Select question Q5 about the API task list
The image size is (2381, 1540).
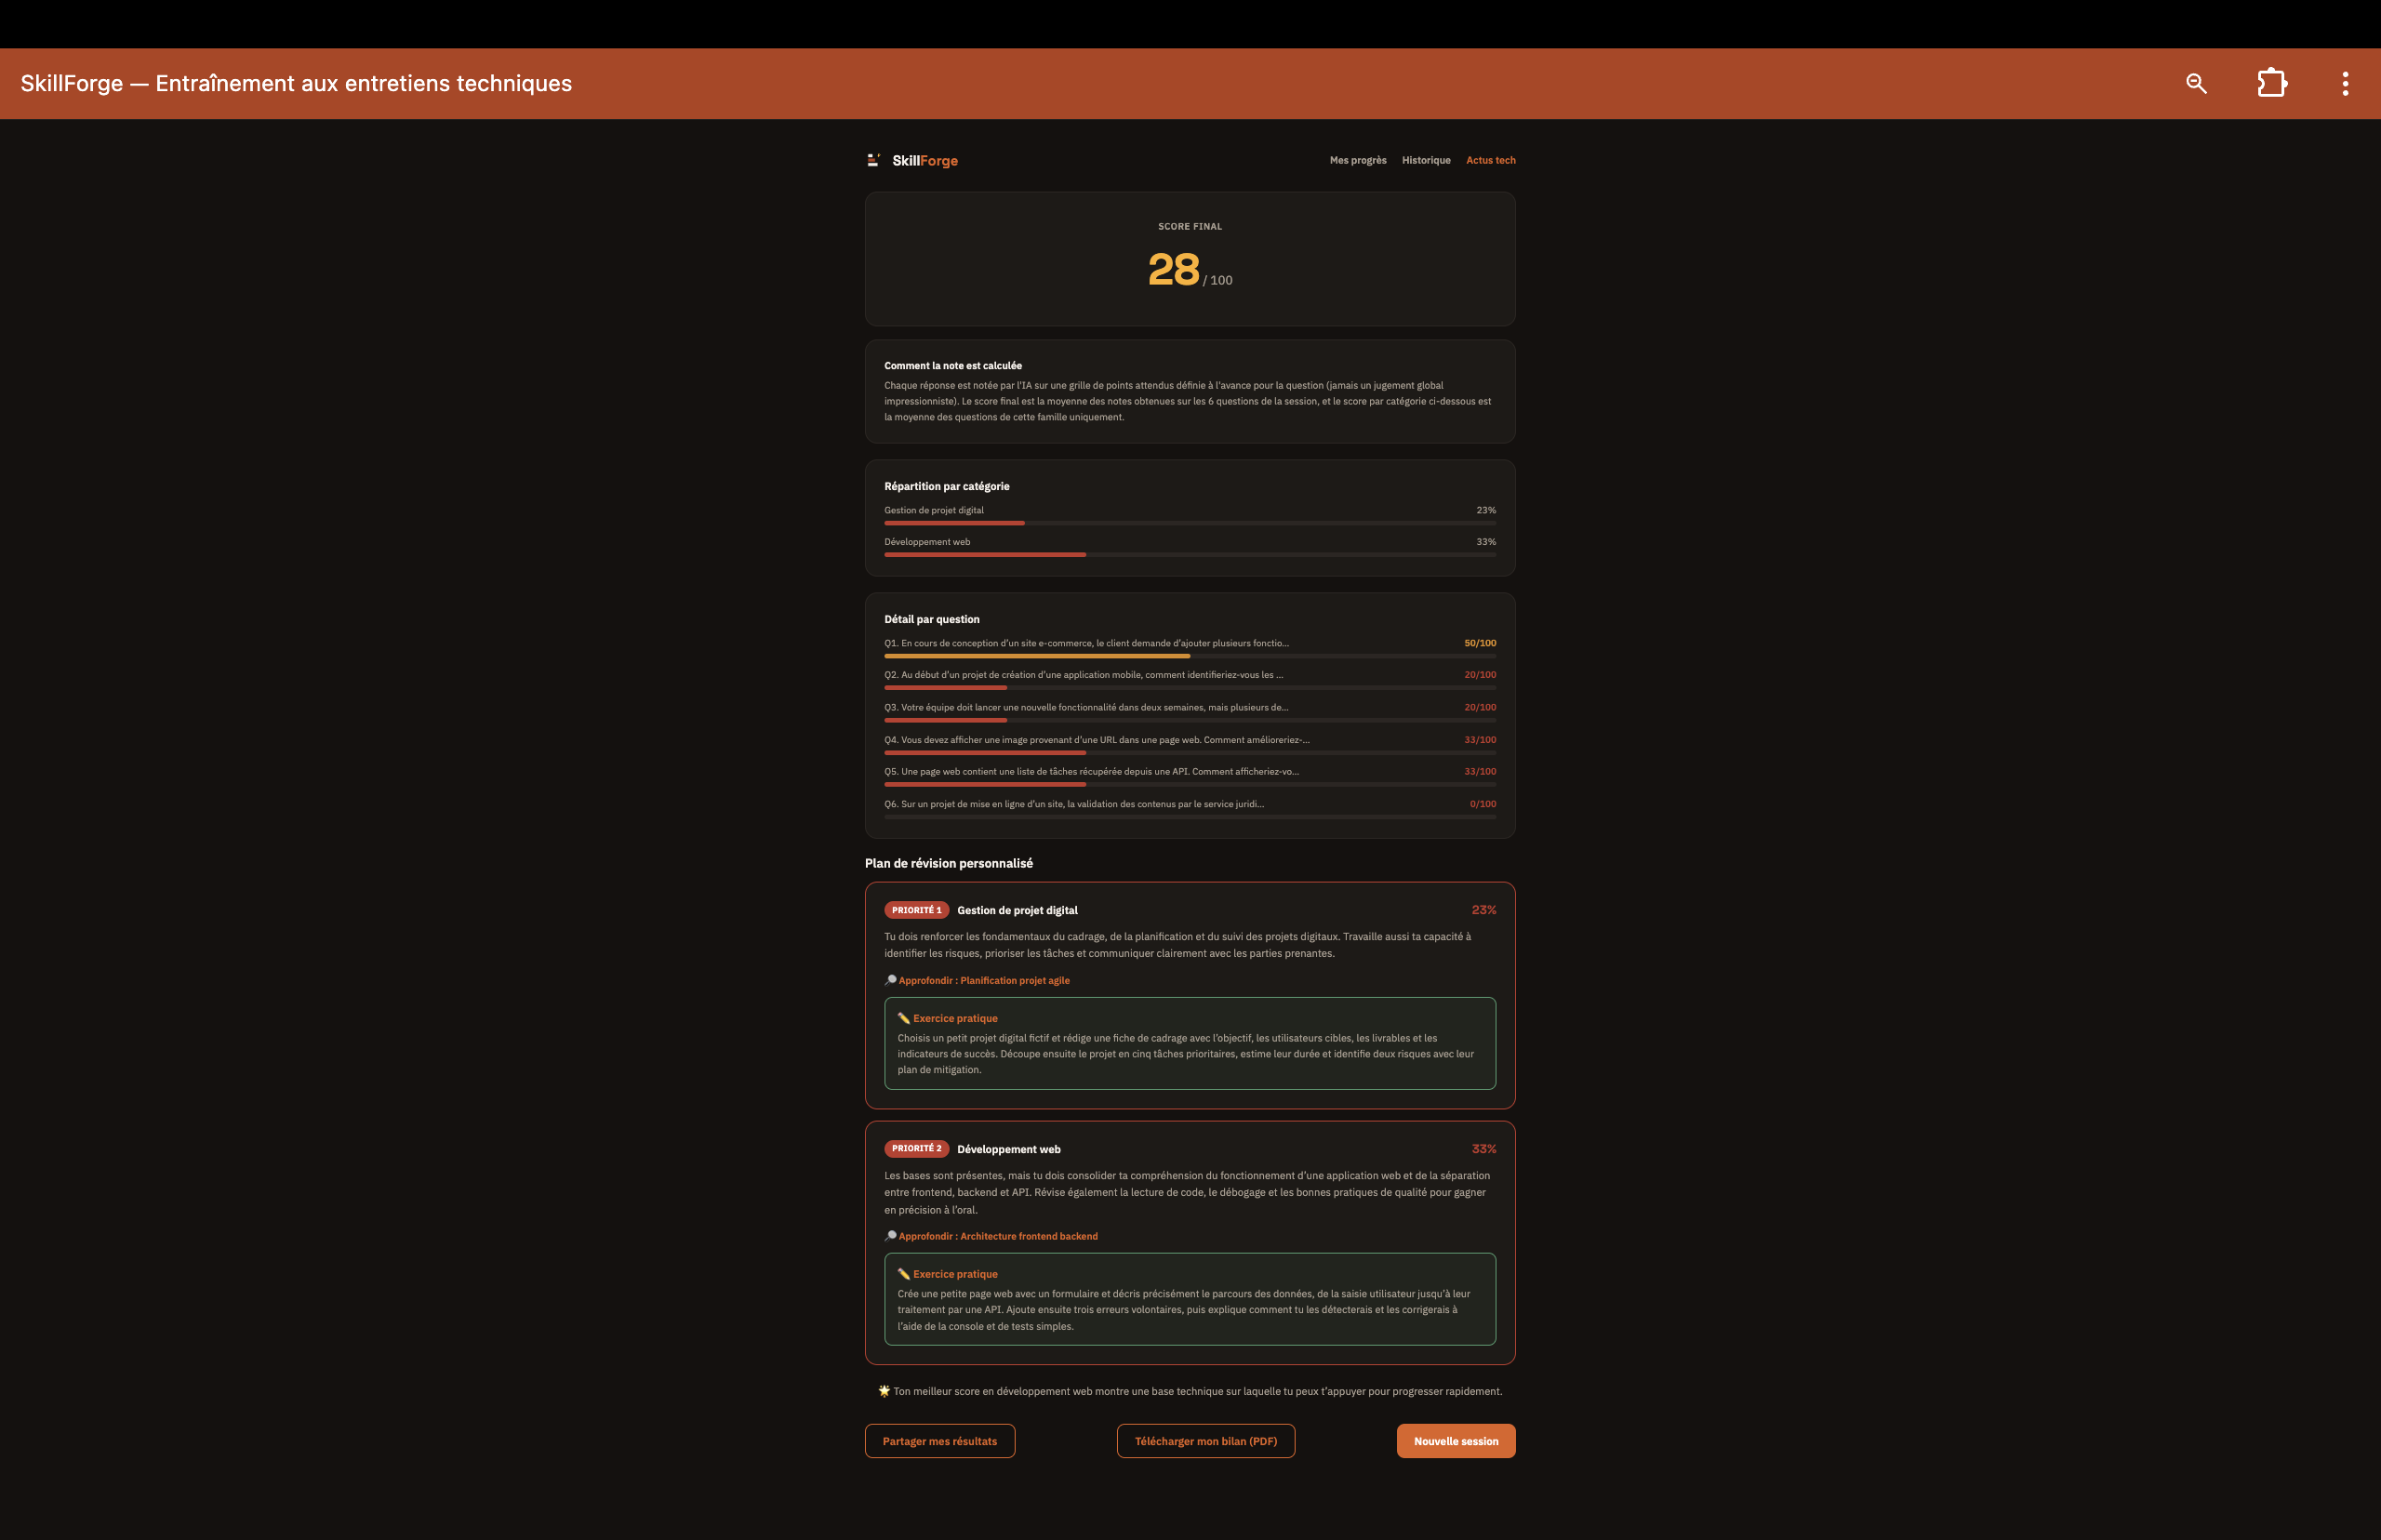point(1091,771)
